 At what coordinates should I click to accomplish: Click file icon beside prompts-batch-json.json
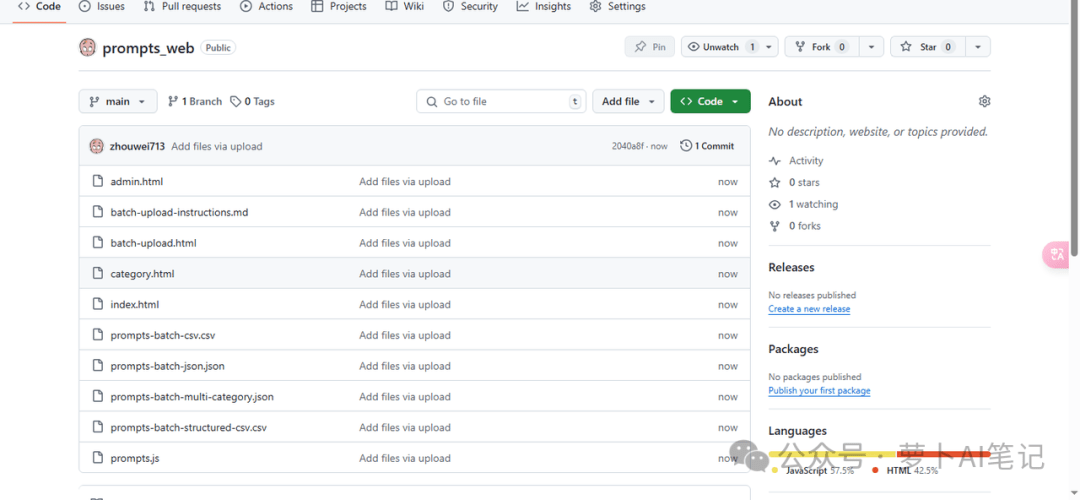pyautogui.click(x=97, y=366)
